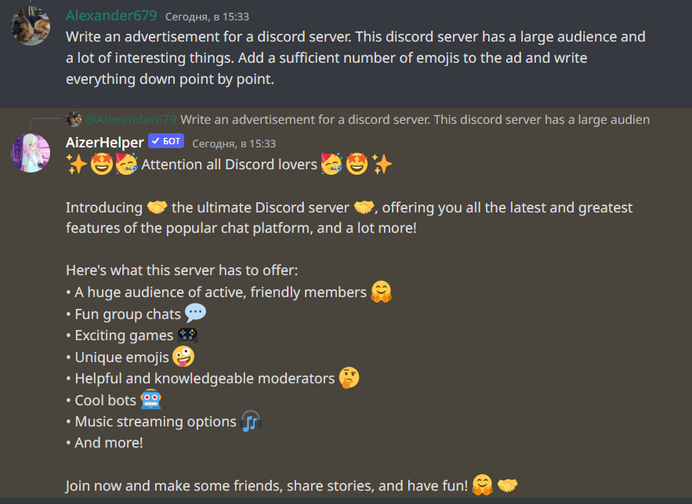Click the verified БОТ badge
Screen dimensions: 692x504
click(x=166, y=141)
